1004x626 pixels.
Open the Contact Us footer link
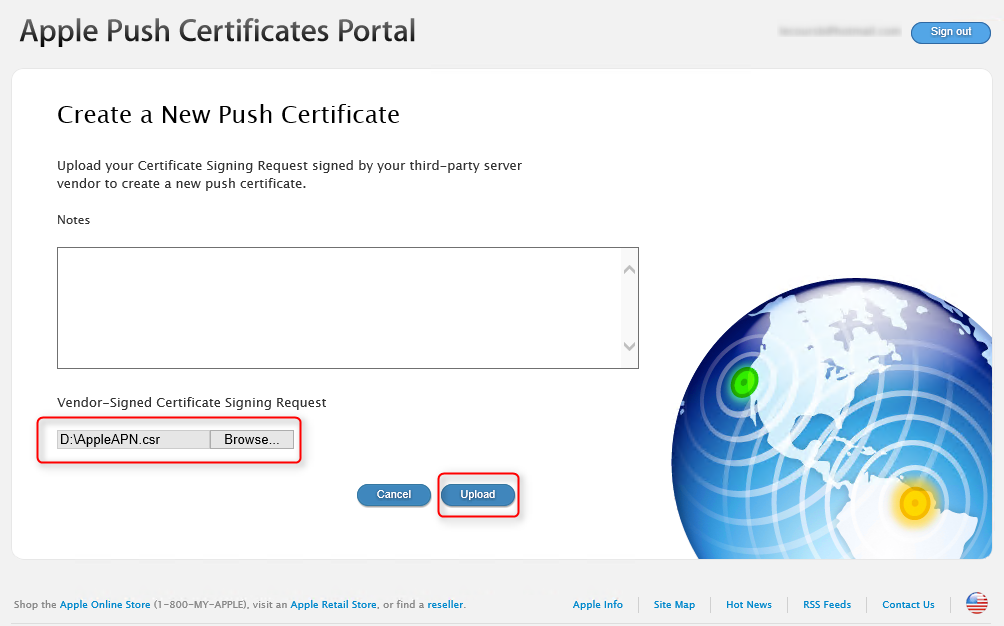pos(908,604)
